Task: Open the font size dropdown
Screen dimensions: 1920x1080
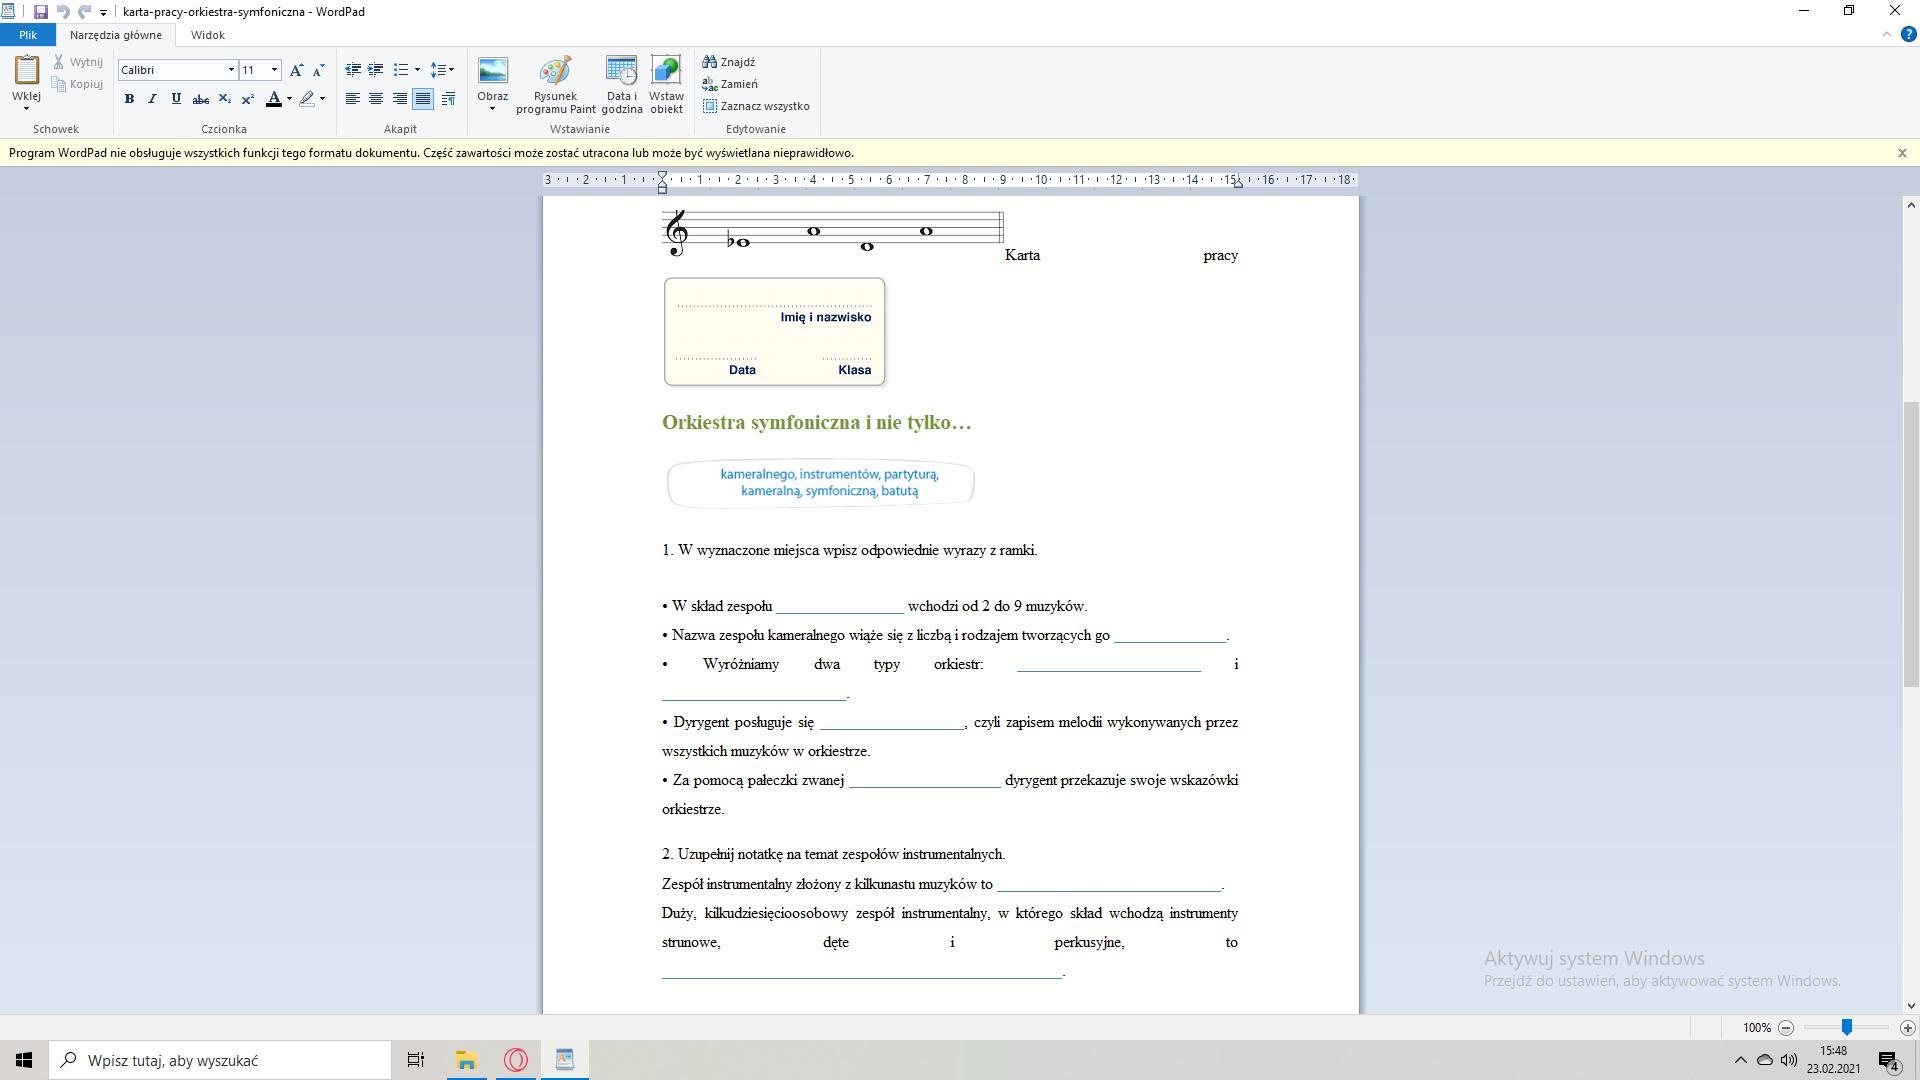Action: tap(274, 70)
